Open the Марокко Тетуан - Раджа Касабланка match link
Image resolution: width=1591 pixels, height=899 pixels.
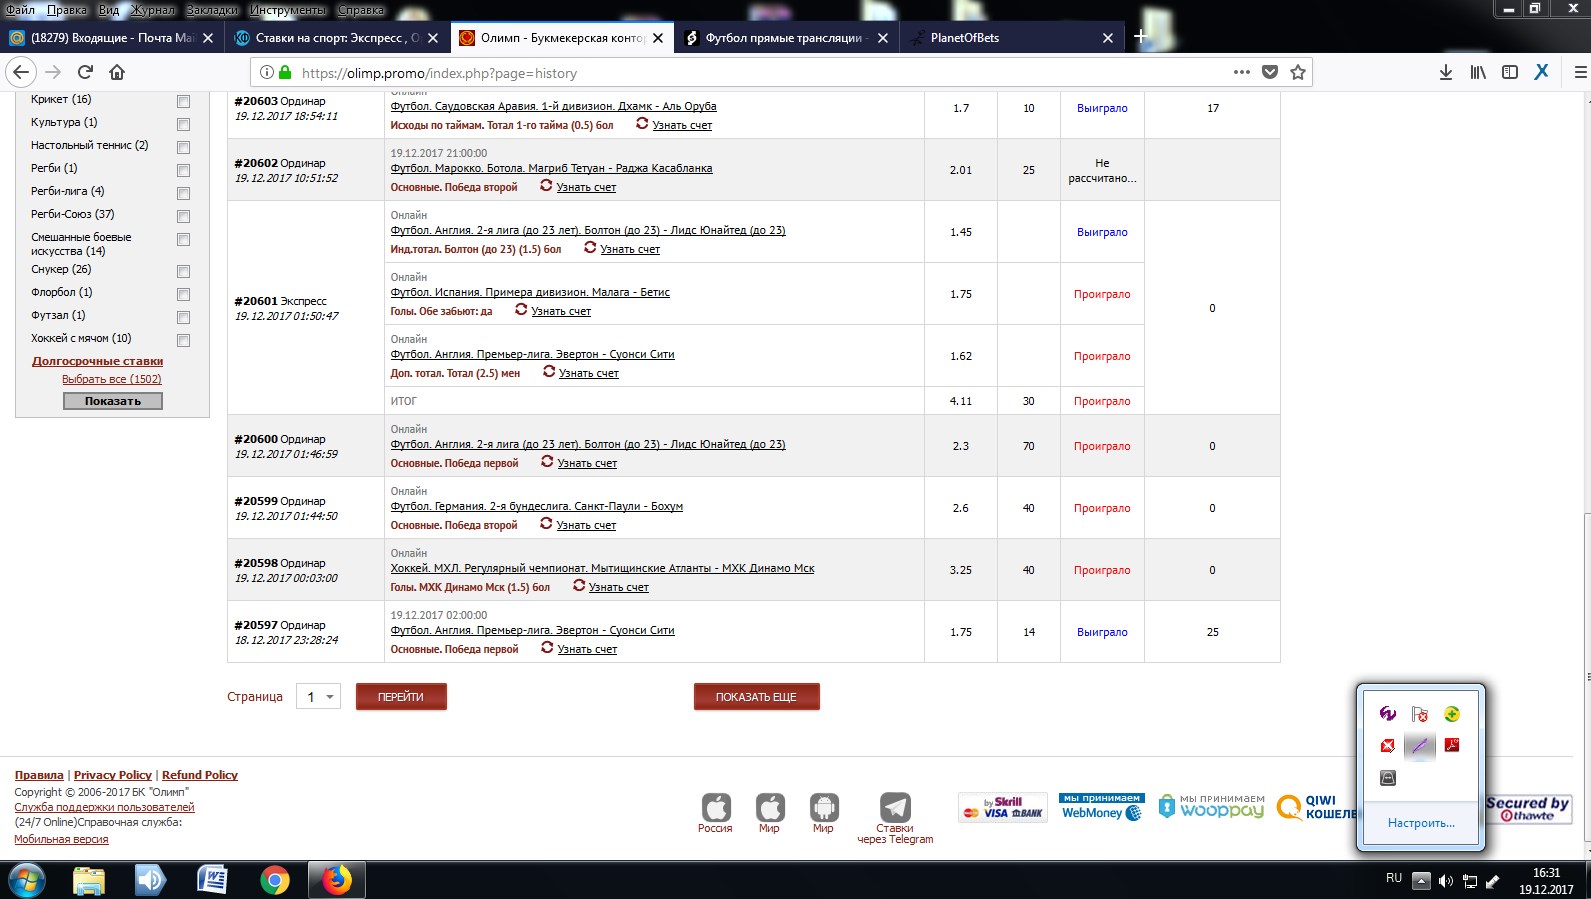(x=551, y=168)
